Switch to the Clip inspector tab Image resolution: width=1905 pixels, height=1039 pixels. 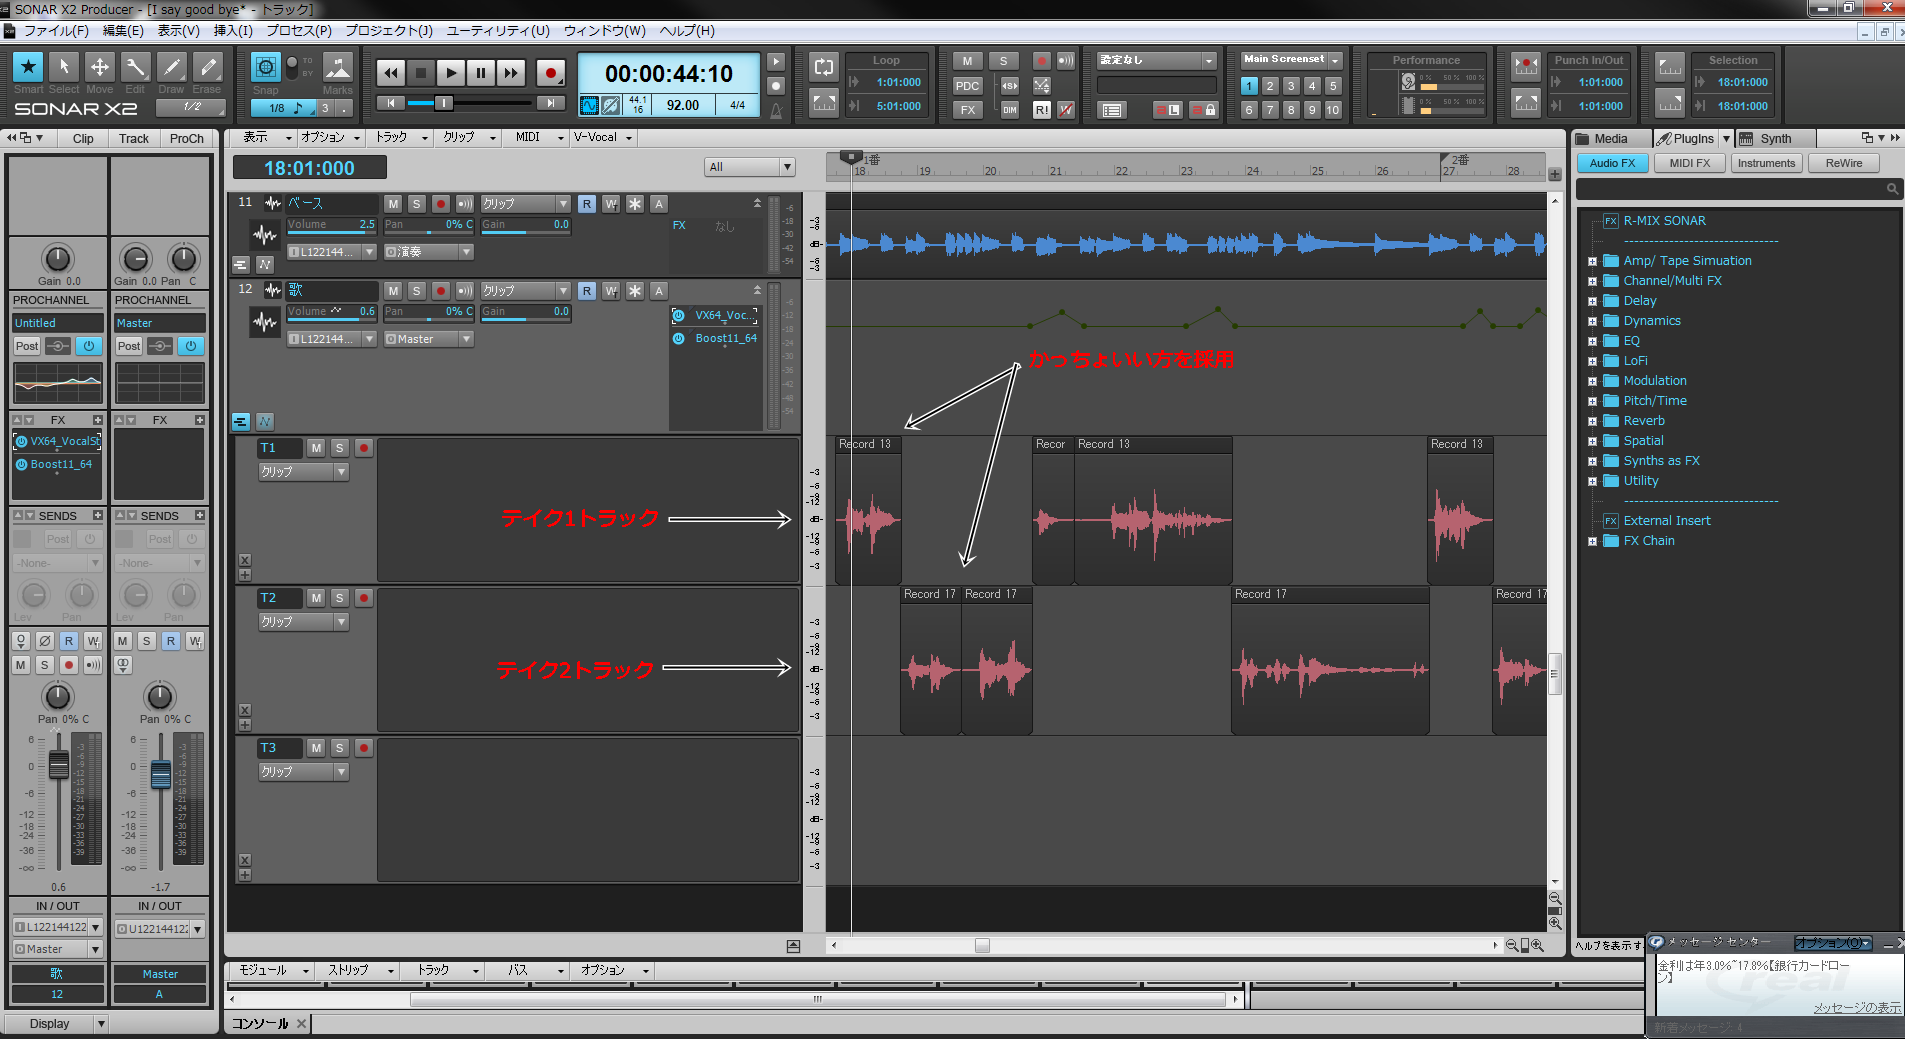[83, 139]
